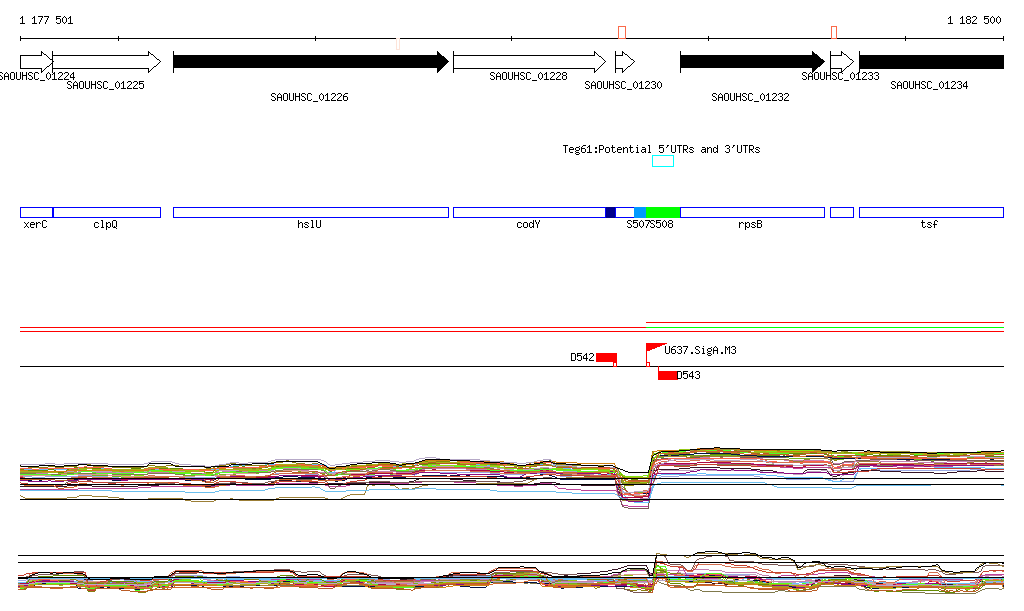Select the SAOUHSC_01224 gene arrow

click(x=35, y=62)
